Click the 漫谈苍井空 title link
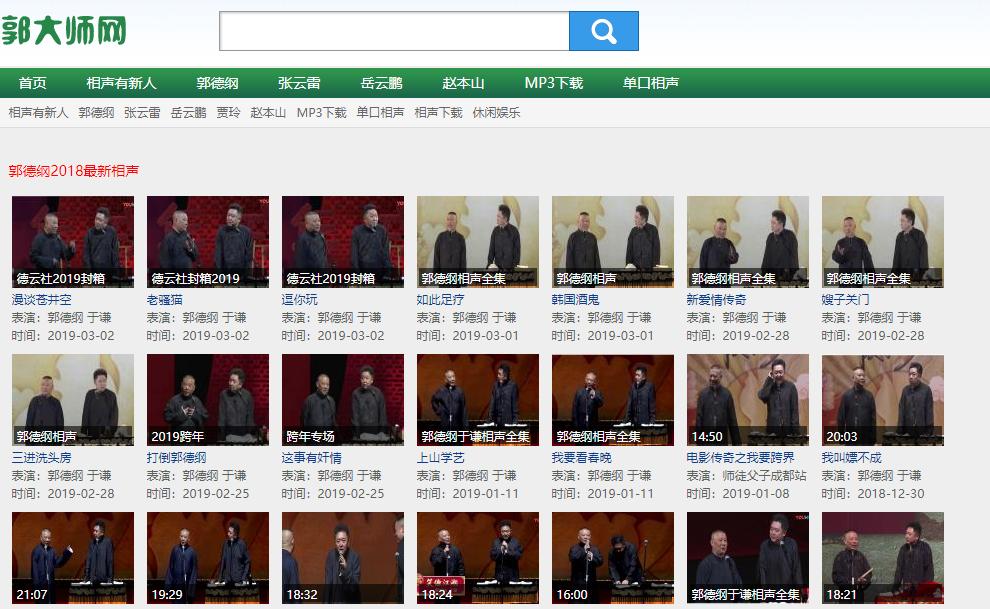 (x=42, y=300)
